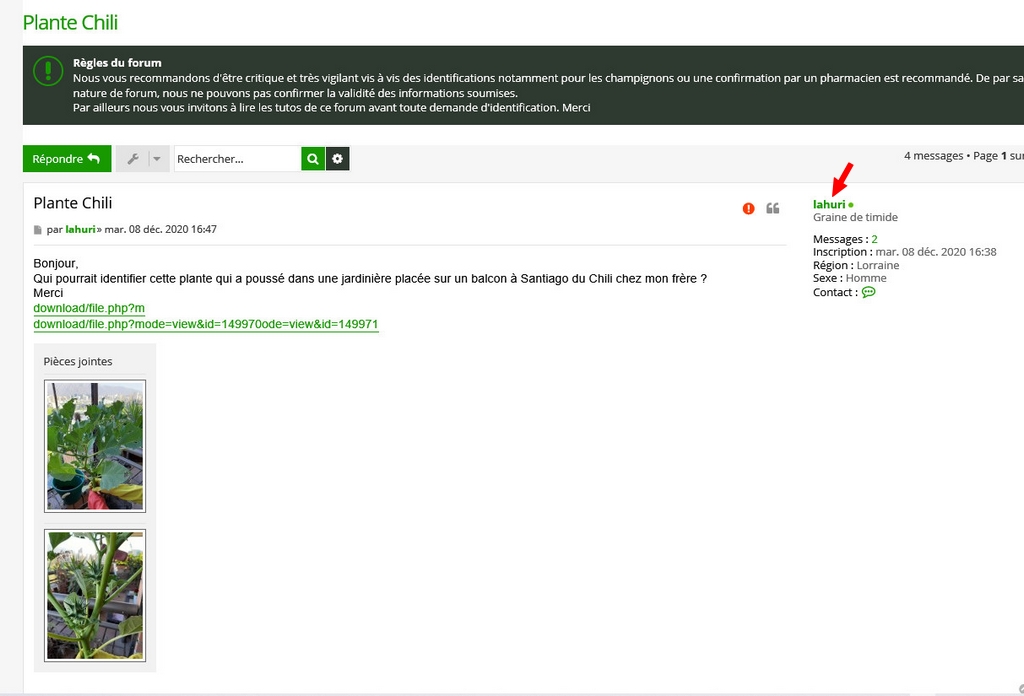Click the Plante Chili post title

pyautogui.click(x=73, y=203)
